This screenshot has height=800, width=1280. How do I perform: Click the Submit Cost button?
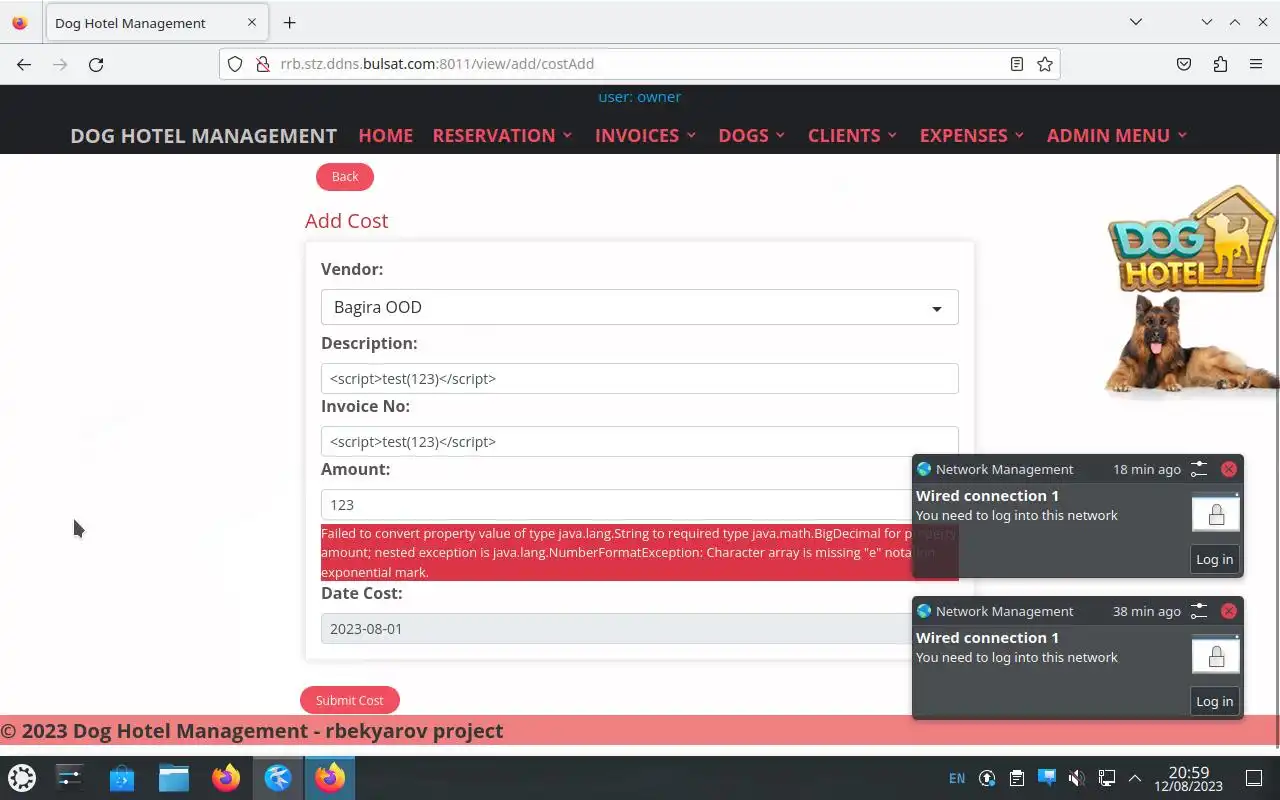[349, 700]
